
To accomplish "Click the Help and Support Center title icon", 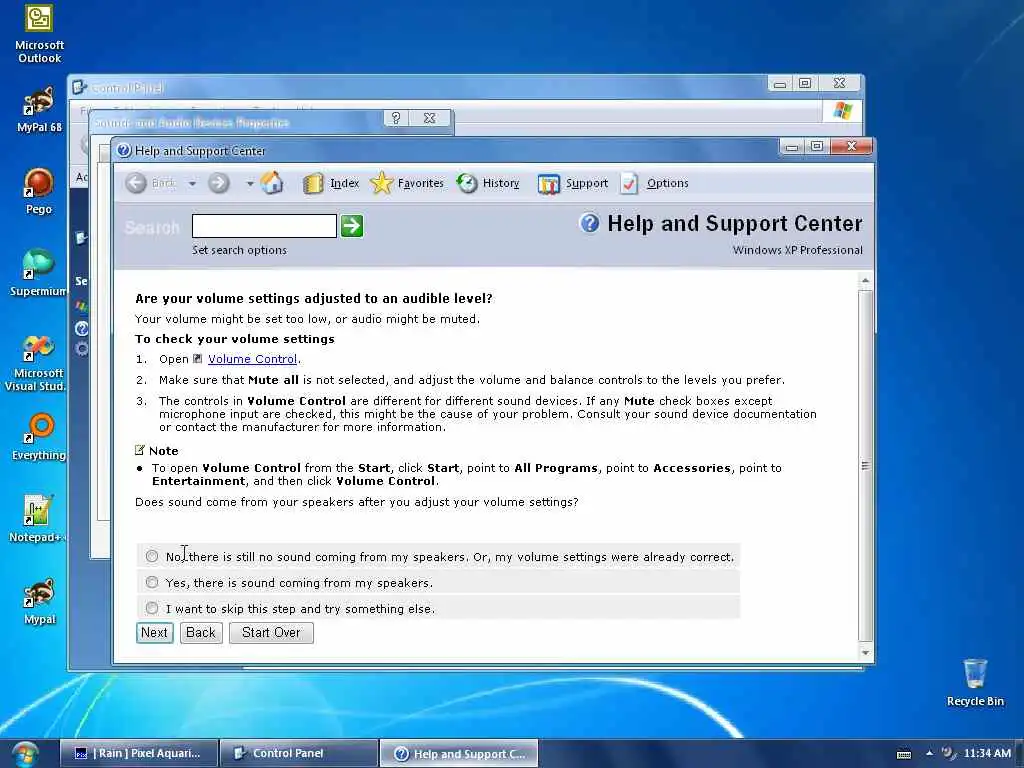I will (123, 151).
